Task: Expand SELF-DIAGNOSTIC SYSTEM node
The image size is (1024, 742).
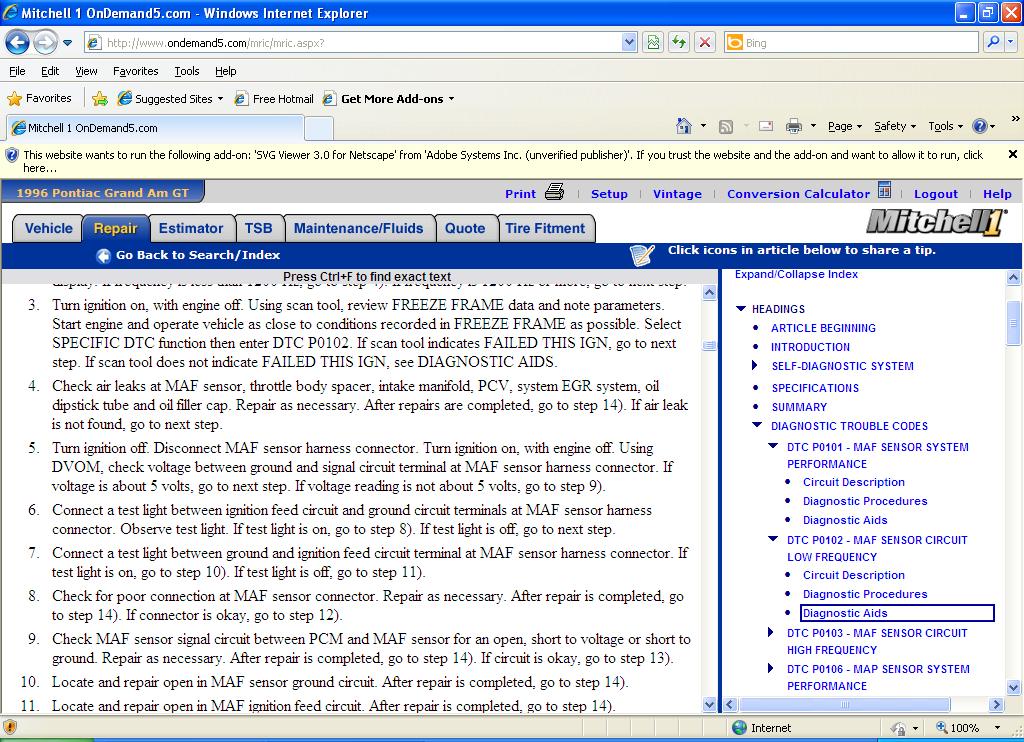Action: [754, 366]
